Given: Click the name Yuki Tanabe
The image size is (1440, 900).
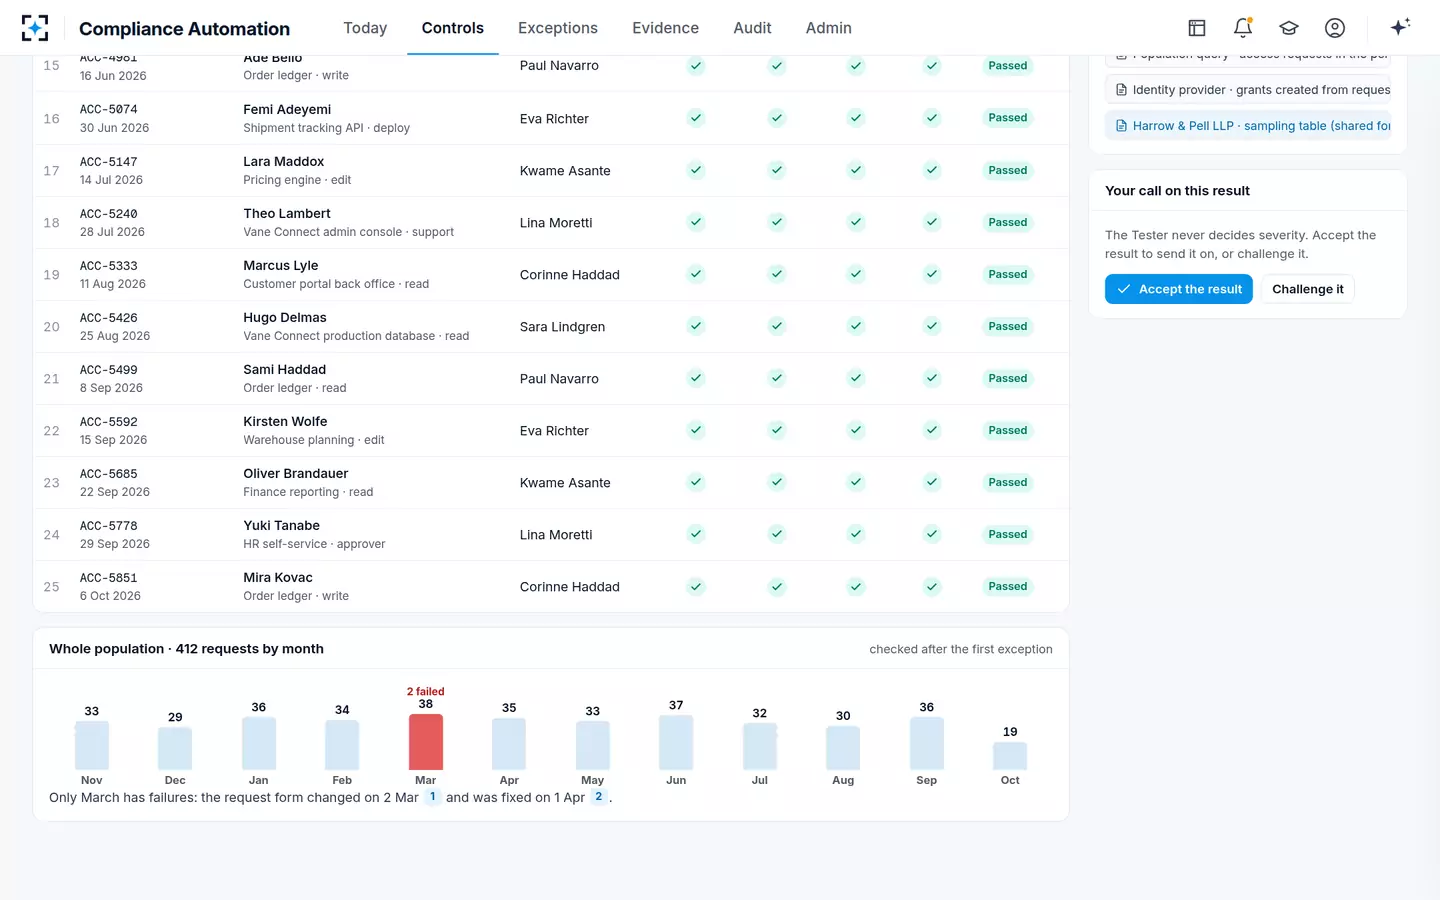Looking at the screenshot, I should coord(282,526).
